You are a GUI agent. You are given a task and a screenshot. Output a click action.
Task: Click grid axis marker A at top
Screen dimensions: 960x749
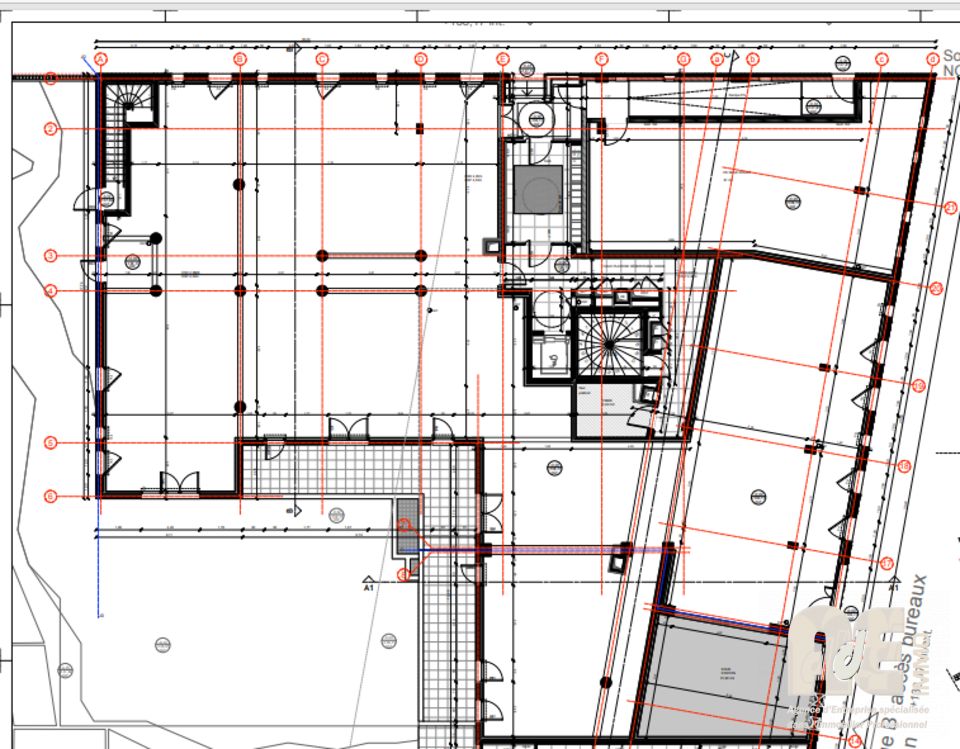100,60
